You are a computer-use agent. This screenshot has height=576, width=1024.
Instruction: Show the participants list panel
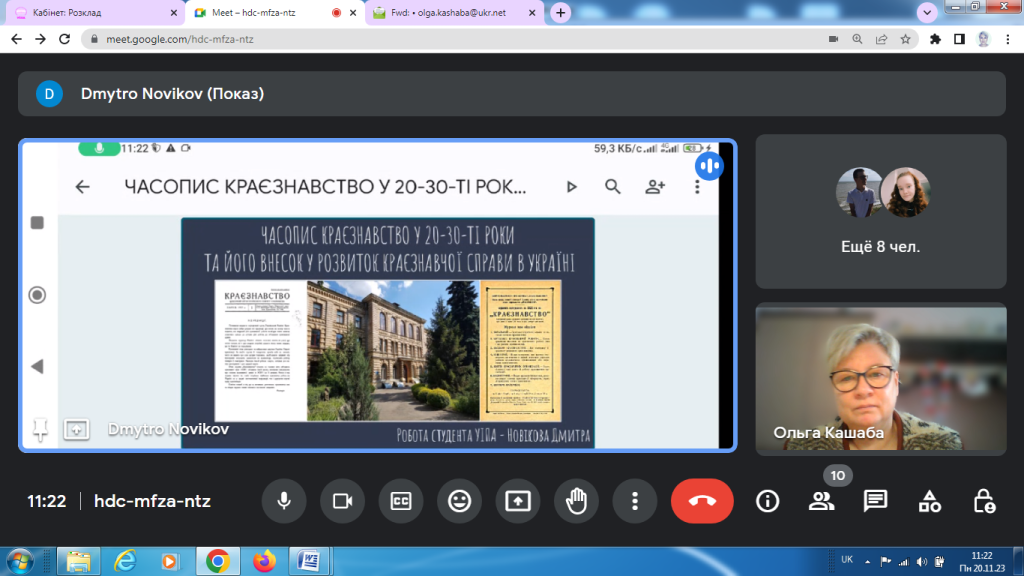(821, 501)
